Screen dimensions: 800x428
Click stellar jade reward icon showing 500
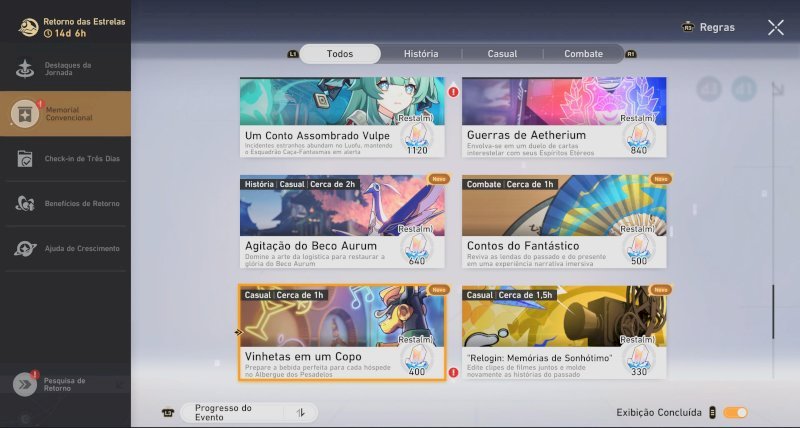[638, 248]
